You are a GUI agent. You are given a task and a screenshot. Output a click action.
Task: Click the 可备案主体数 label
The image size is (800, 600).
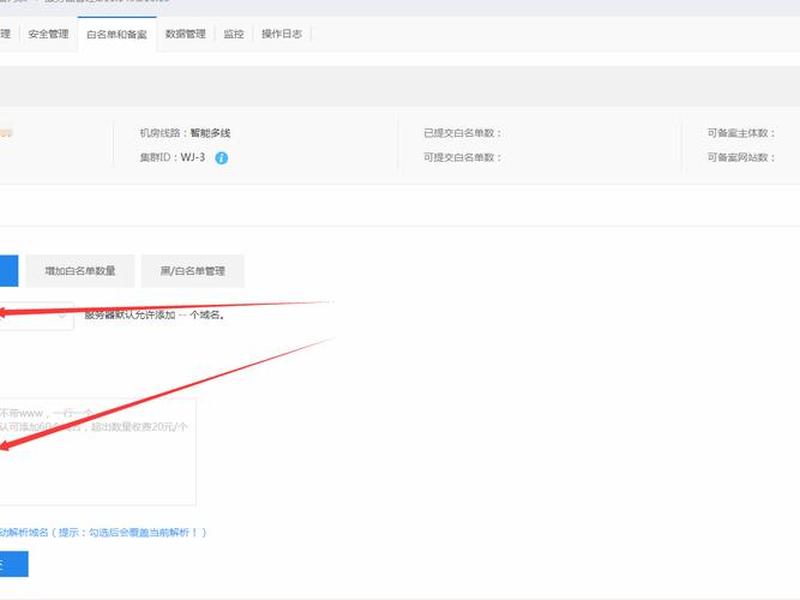point(741,133)
